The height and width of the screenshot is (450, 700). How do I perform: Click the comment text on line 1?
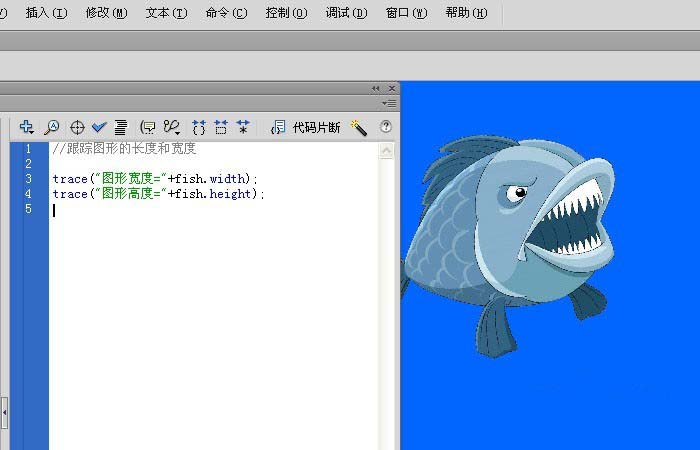[x=124, y=148]
